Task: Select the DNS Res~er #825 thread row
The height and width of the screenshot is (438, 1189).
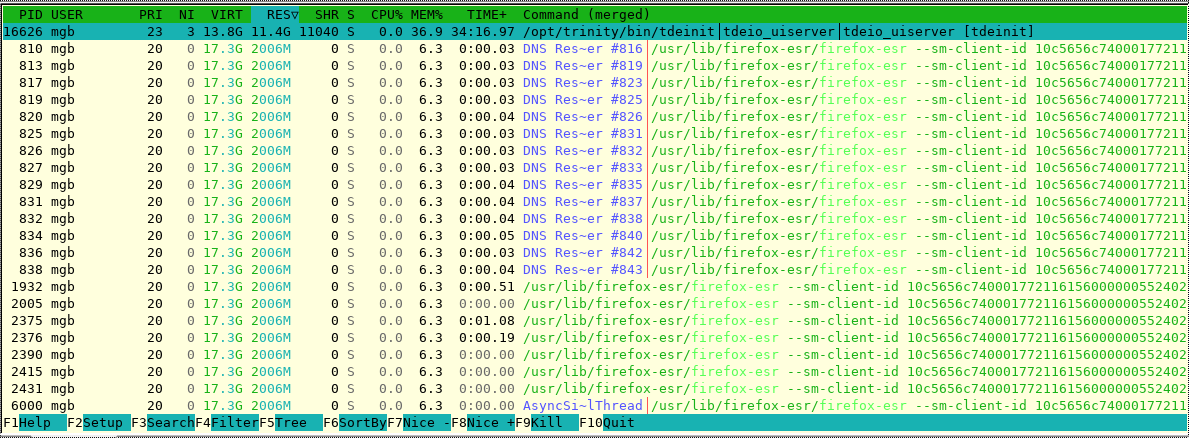Action: (x=594, y=101)
